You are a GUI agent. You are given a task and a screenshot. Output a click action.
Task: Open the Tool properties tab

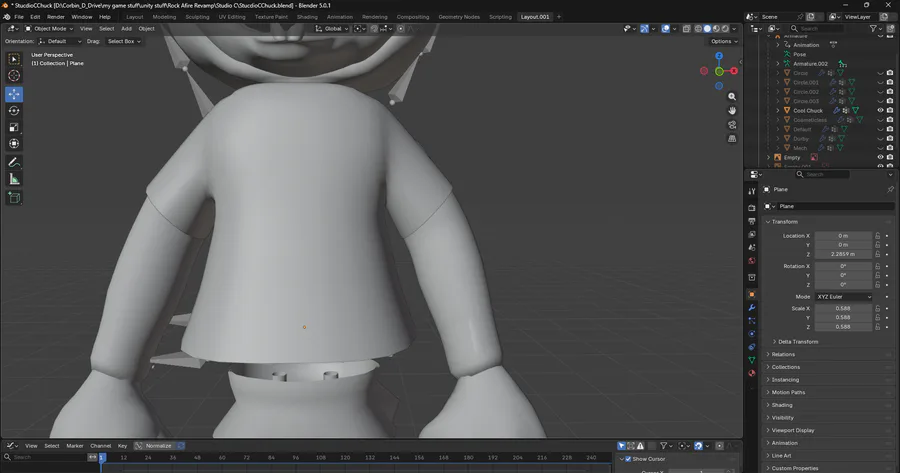(x=752, y=191)
